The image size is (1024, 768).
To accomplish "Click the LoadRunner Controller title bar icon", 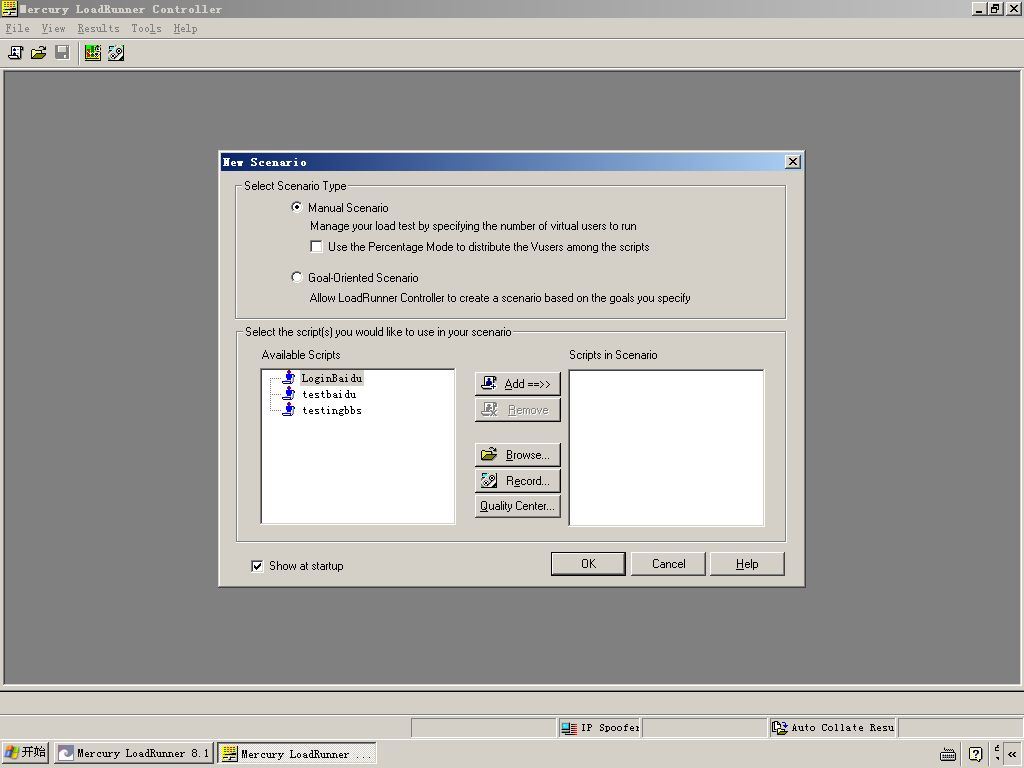I will 9,8.
